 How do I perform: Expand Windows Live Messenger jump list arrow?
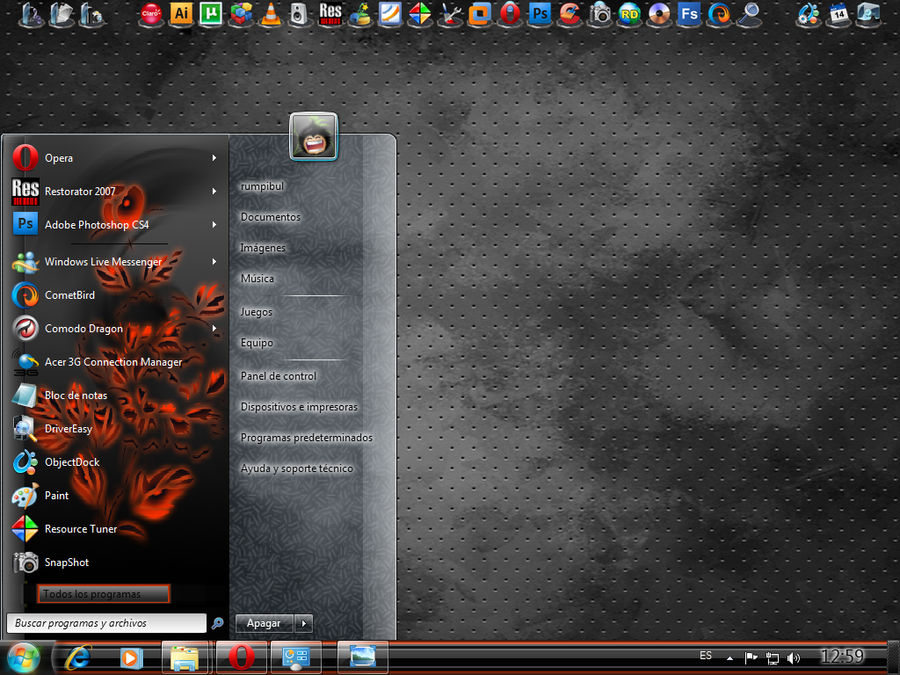click(214, 262)
